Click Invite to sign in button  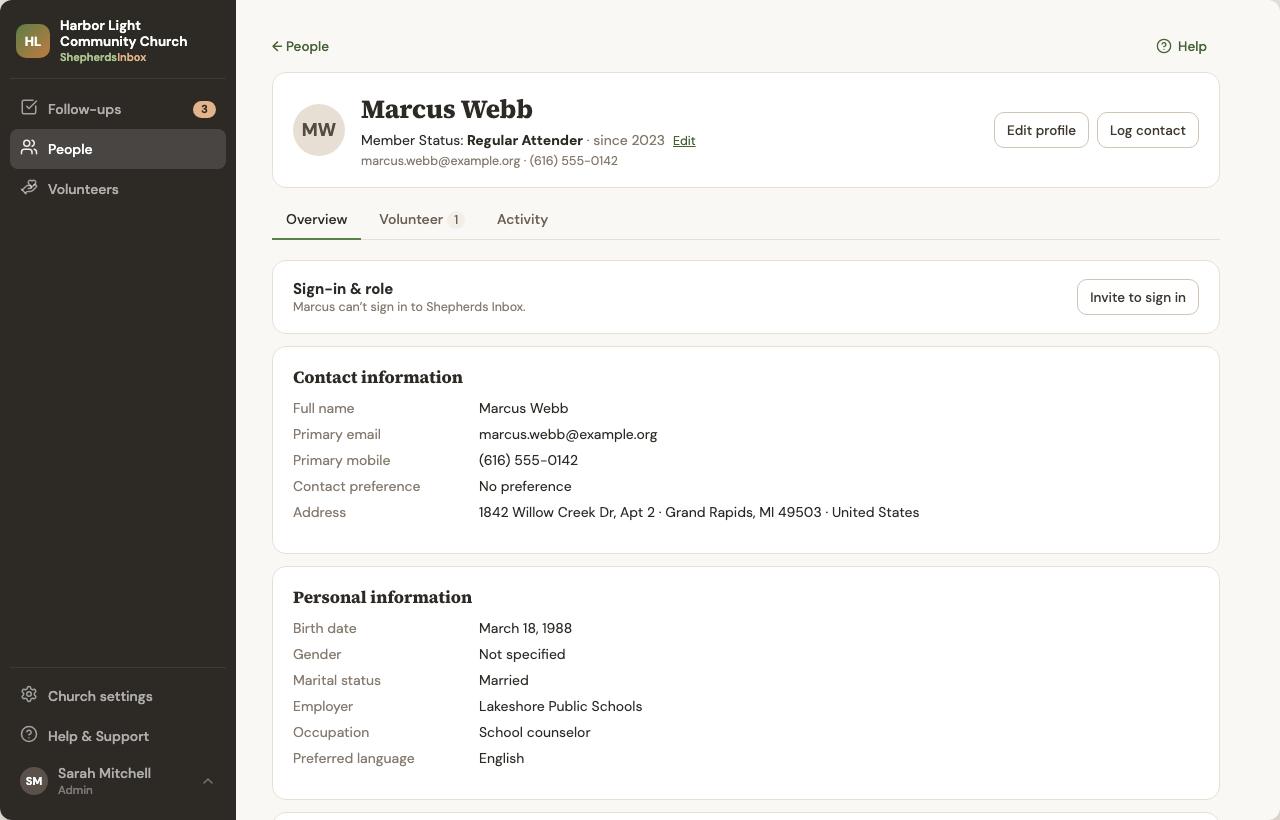(1137, 297)
